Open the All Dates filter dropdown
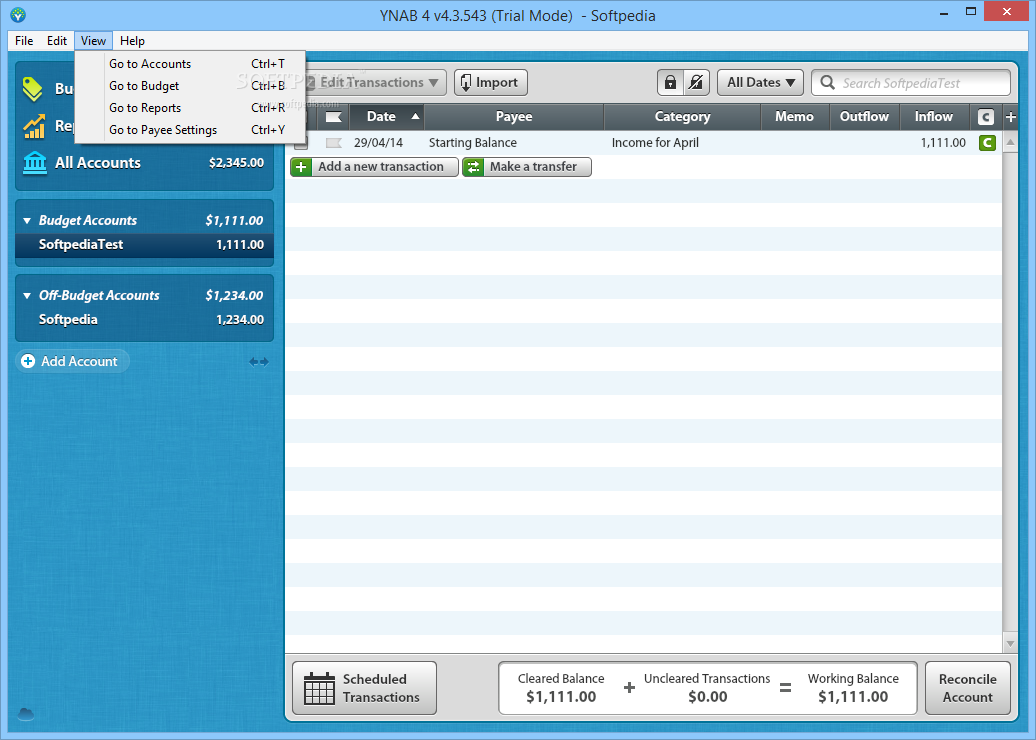 pyautogui.click(x=760, y=83)
